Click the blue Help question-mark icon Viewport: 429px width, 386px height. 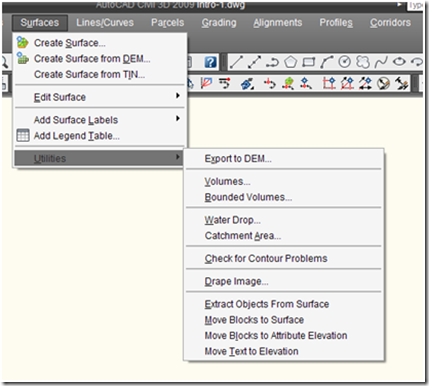[x=210, y=62]
